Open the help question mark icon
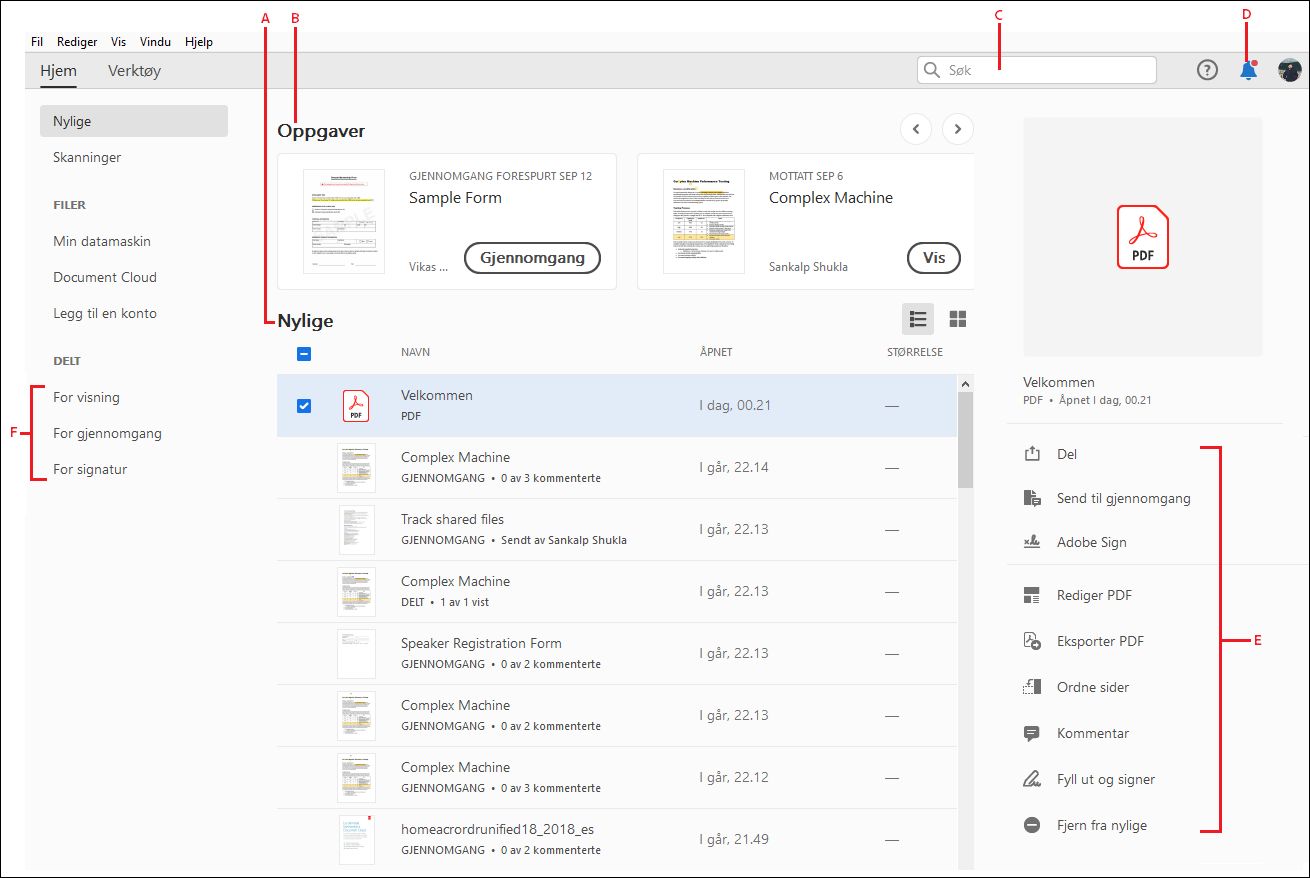This screenshot has height=878, width=1310. click(1208, 70)
